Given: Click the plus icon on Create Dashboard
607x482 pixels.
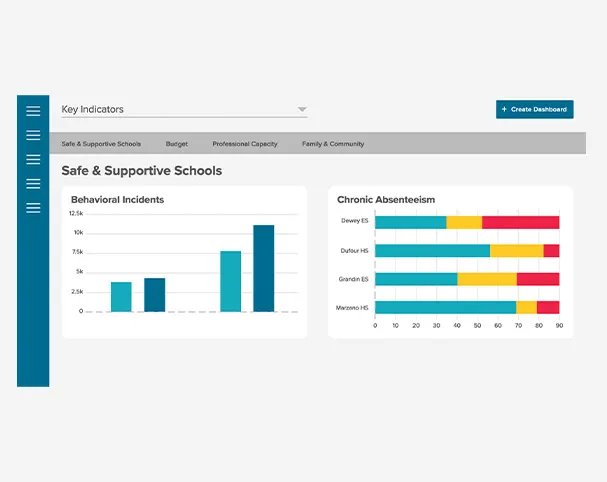Looking at the screenshot, I should click(x=504, y=109).
